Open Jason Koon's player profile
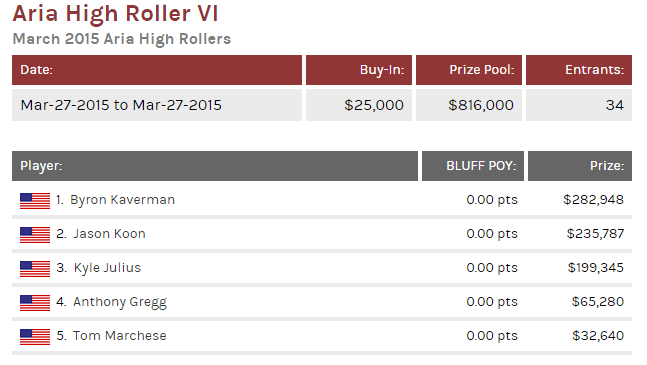The width and height of the screenshot is (647, 365). [x=109, y=234]
